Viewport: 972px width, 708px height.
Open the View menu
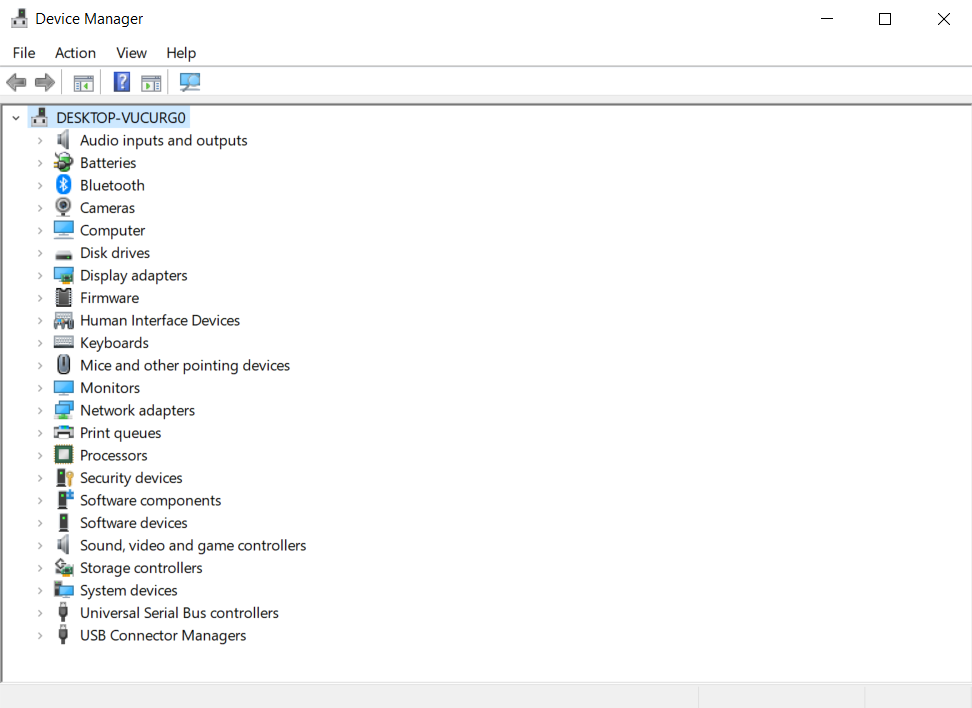[x=131, y=52]
